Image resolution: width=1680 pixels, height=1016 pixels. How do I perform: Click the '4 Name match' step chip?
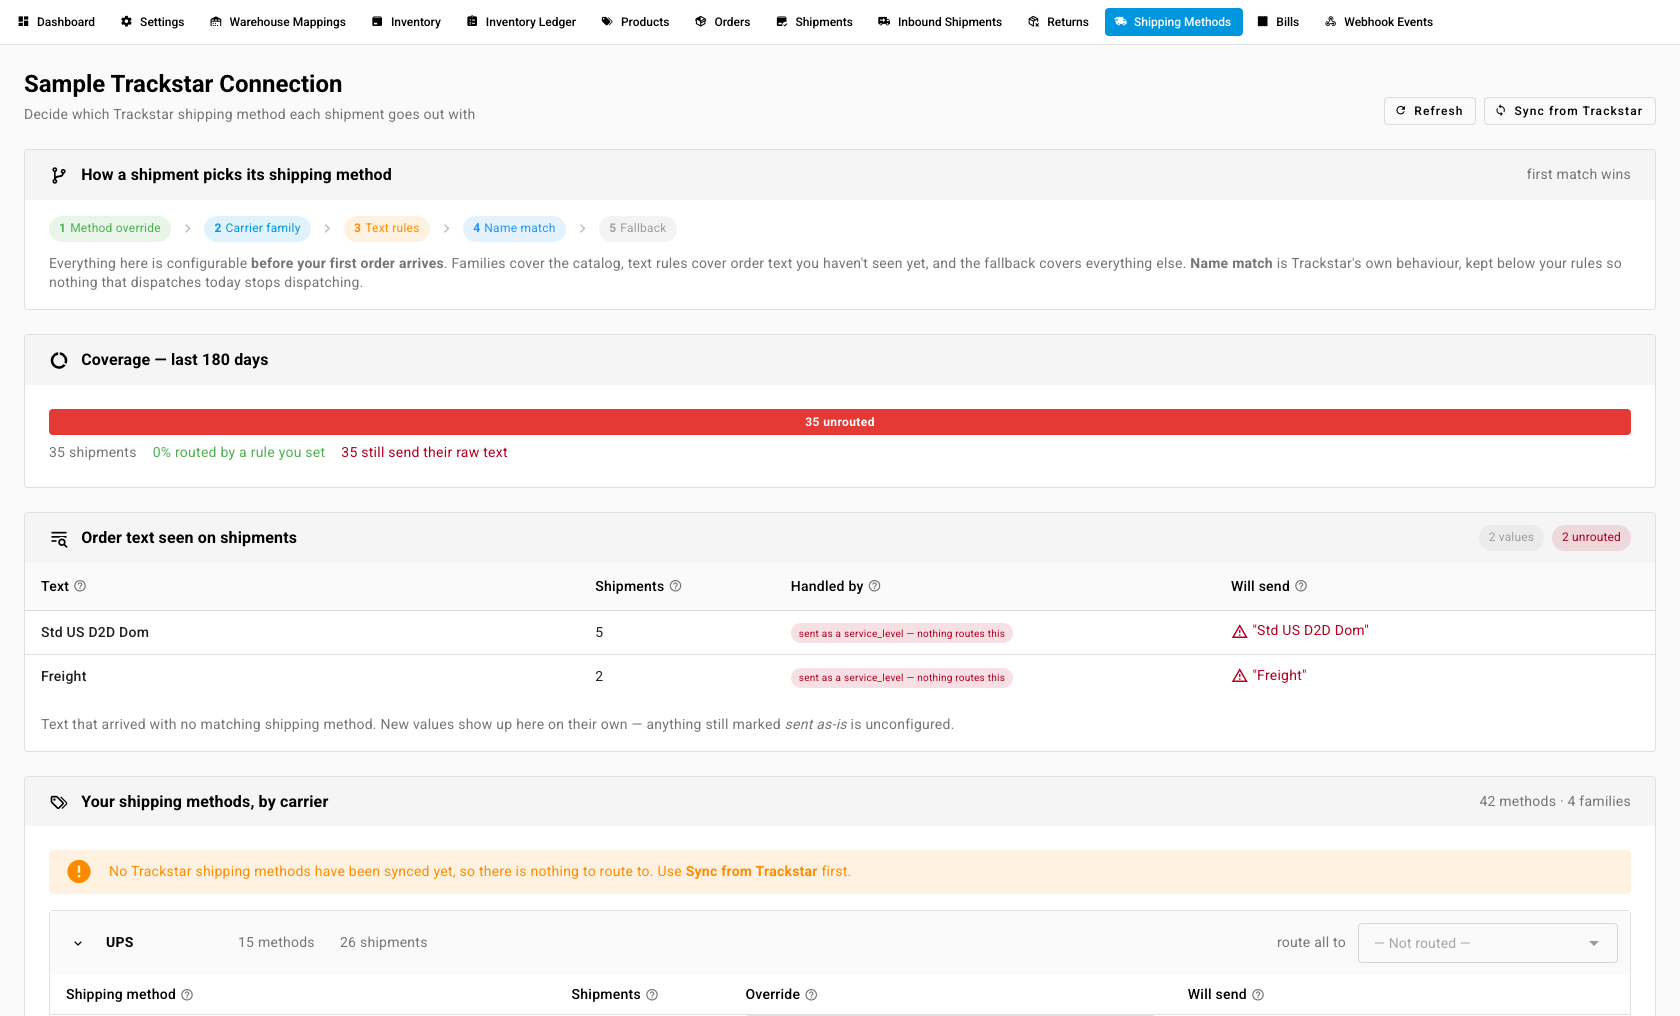[514, 229]
